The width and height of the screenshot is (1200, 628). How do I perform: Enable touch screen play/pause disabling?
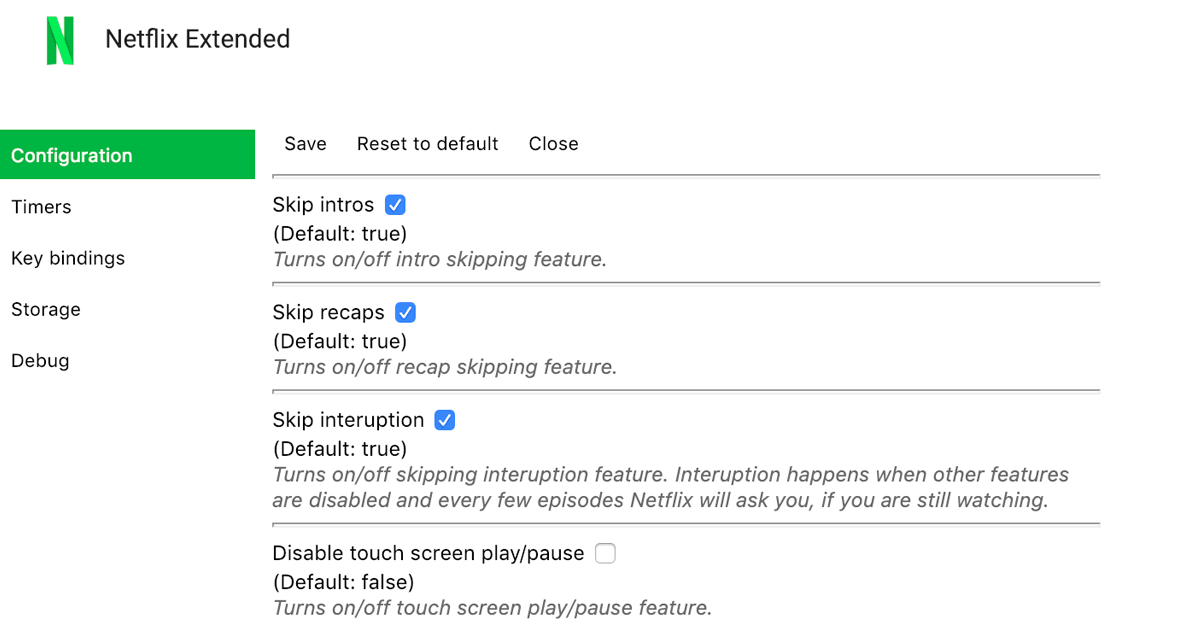click(605, 553)
